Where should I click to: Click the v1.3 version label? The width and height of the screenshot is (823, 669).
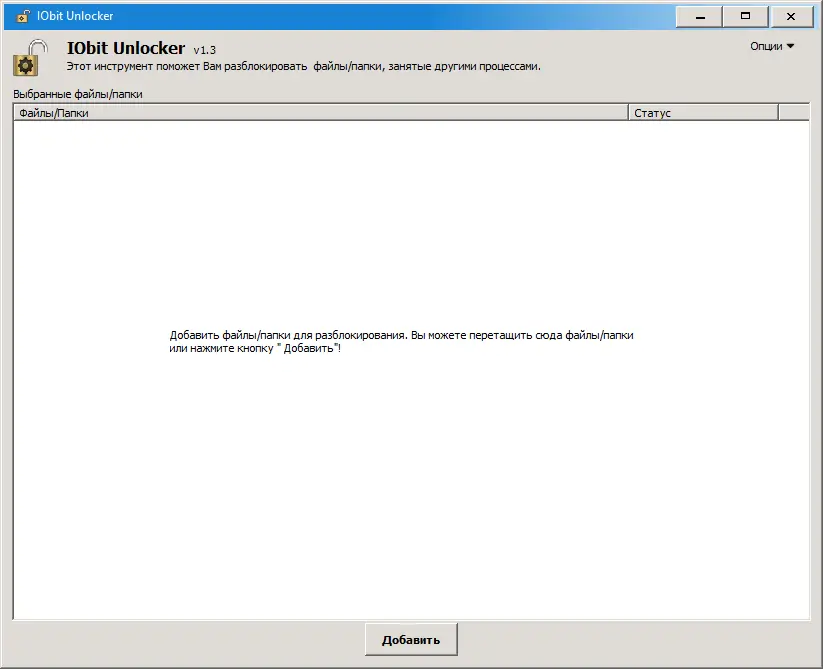point(205,50)
